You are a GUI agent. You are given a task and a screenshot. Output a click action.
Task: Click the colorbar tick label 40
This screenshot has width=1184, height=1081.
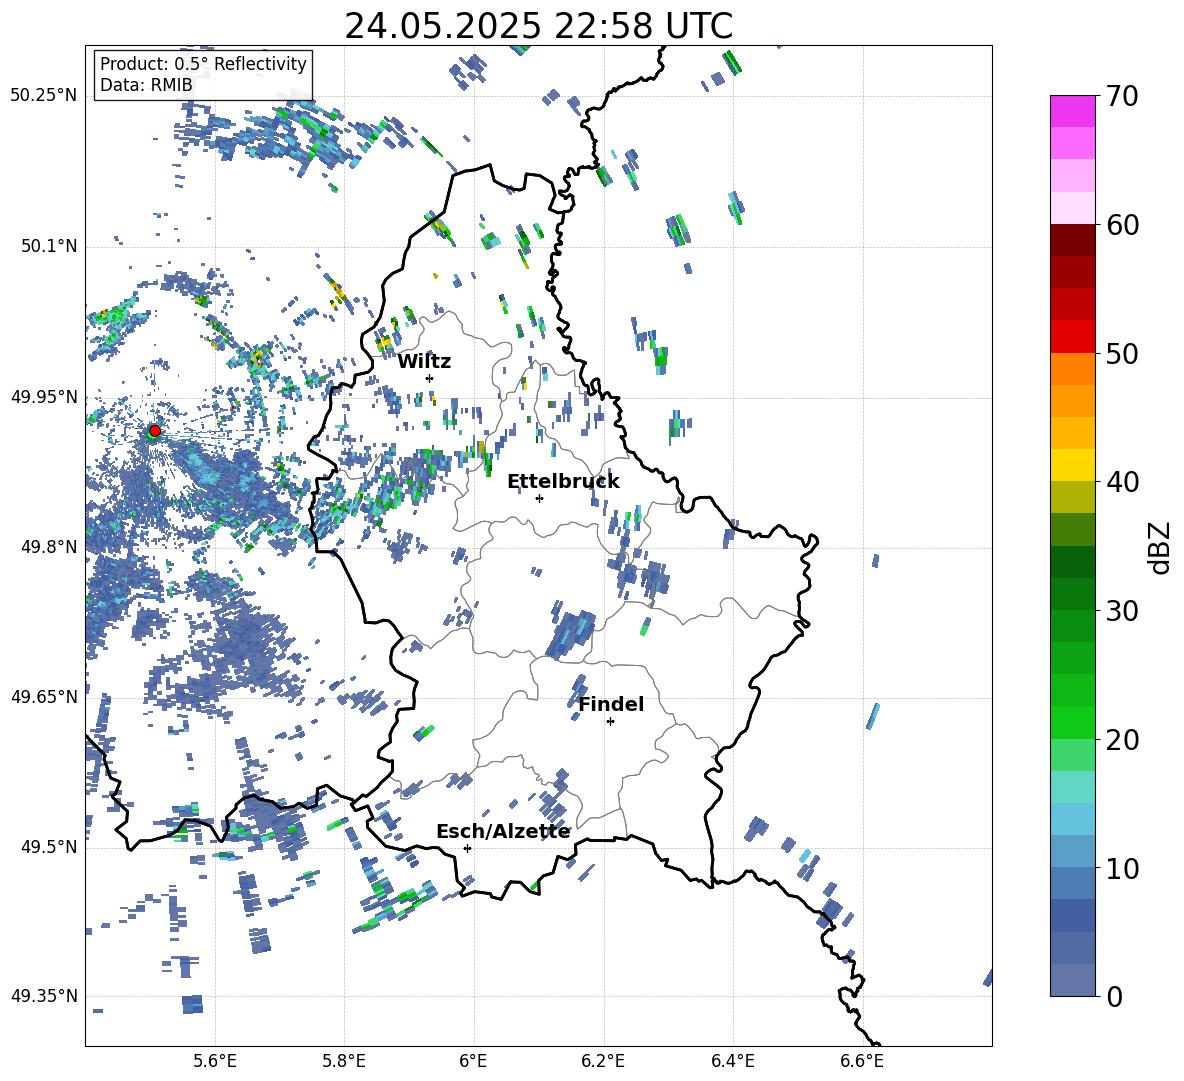(x=1121, y=482)
